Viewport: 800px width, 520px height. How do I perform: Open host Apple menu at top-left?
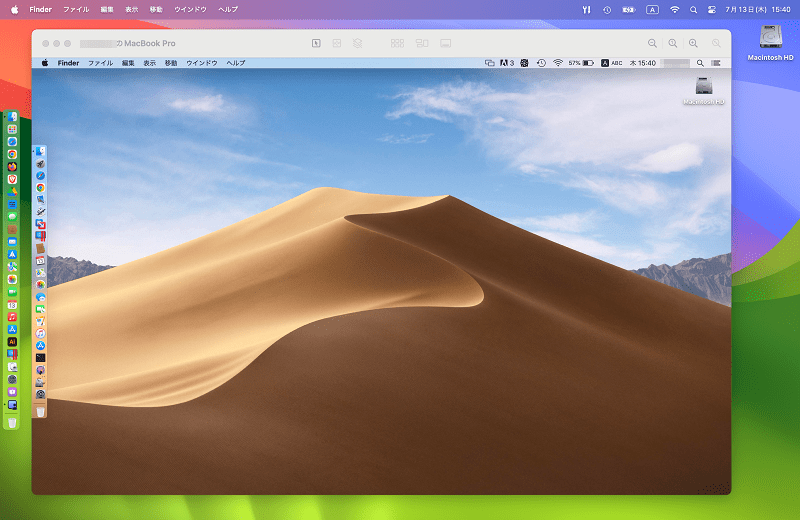[x=14, y=10]
